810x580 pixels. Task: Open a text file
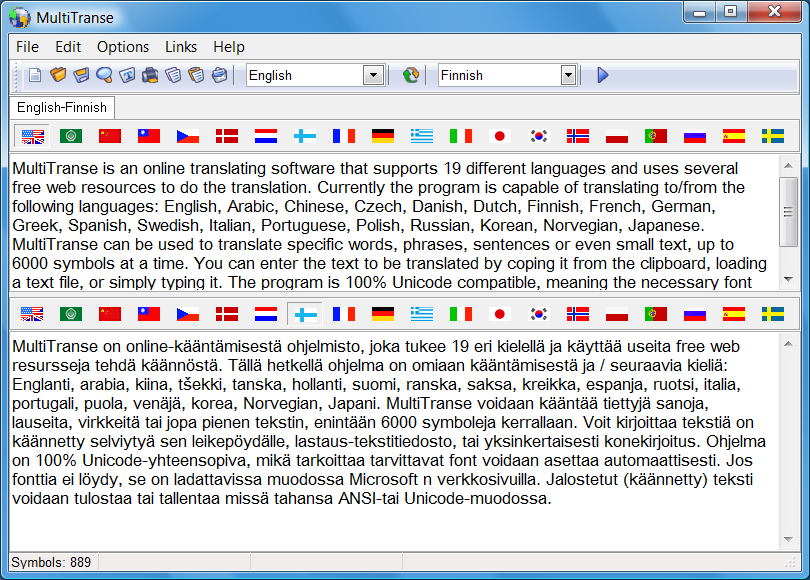pyautogui.click(x=56, y=75)
